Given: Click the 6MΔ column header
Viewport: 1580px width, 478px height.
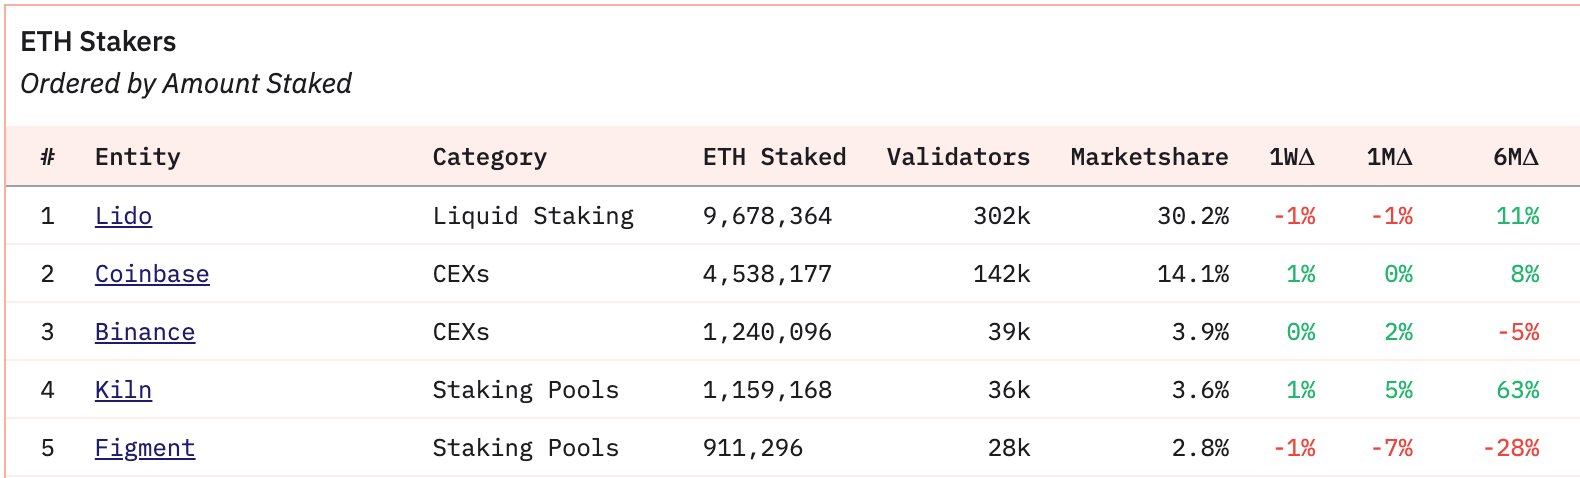Looking at the screenshot, I should click(x=1516, y=157).
